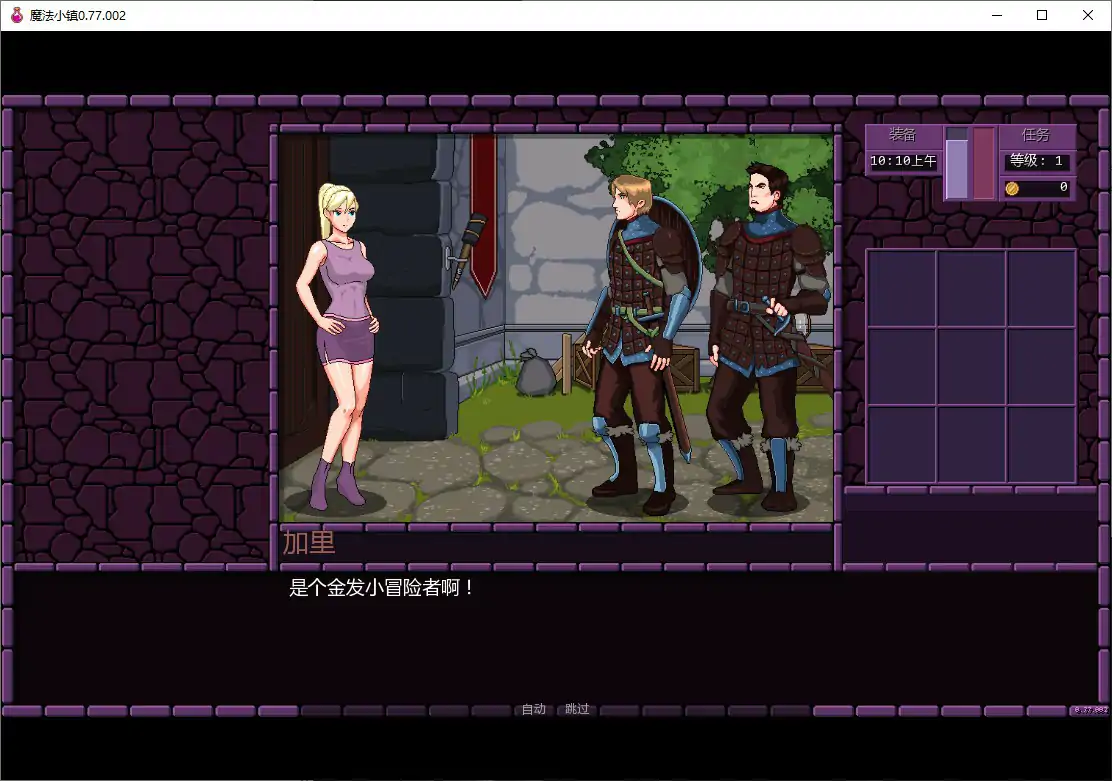The width and height of the screenshot is (1112, 781).
Task: Click the magic potion app icon in title bar
Action: click(x=16, y=15)
